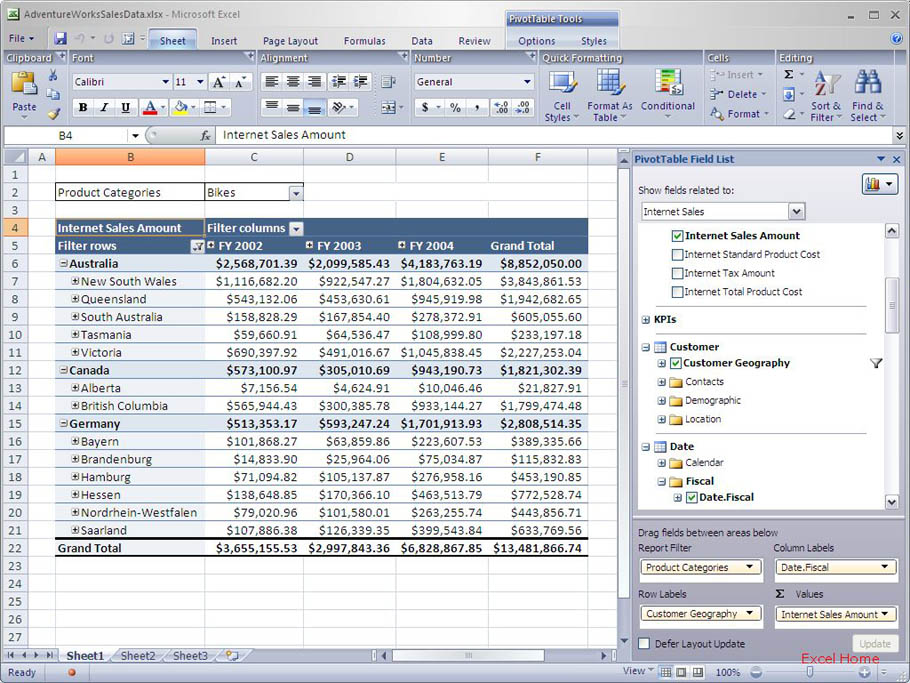Expand the Demographic folder

(x=661, y=400)
